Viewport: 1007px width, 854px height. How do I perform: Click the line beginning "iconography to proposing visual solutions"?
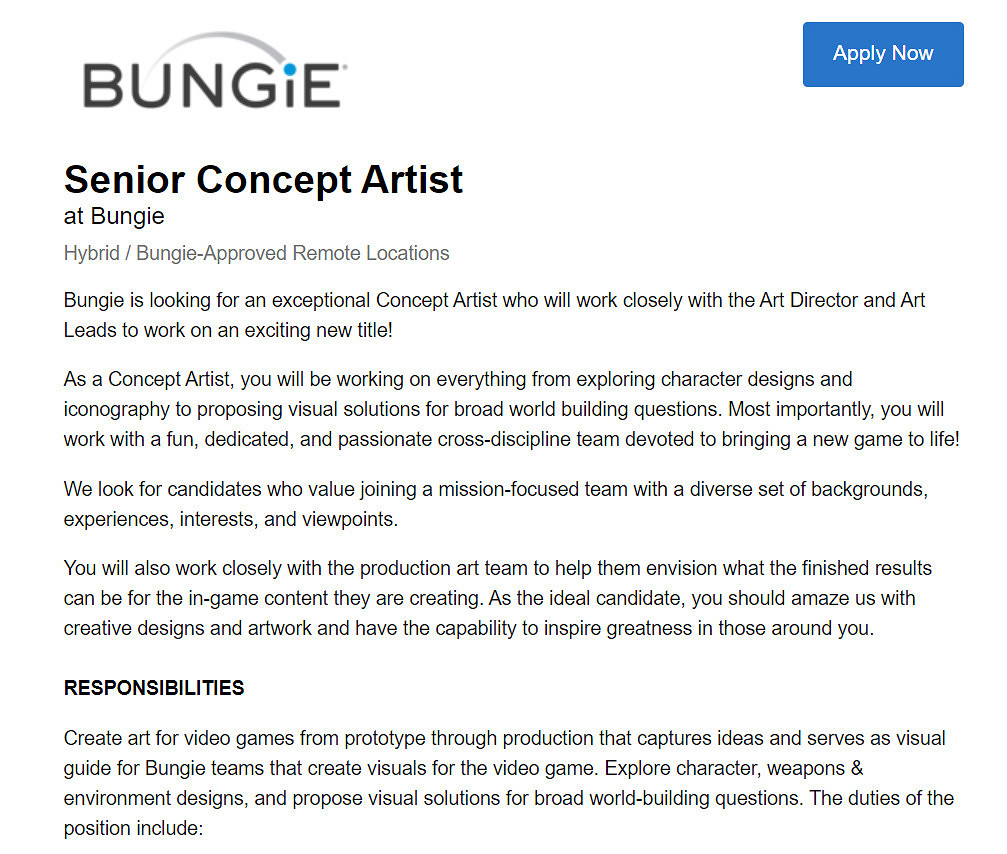click(503, 409)
